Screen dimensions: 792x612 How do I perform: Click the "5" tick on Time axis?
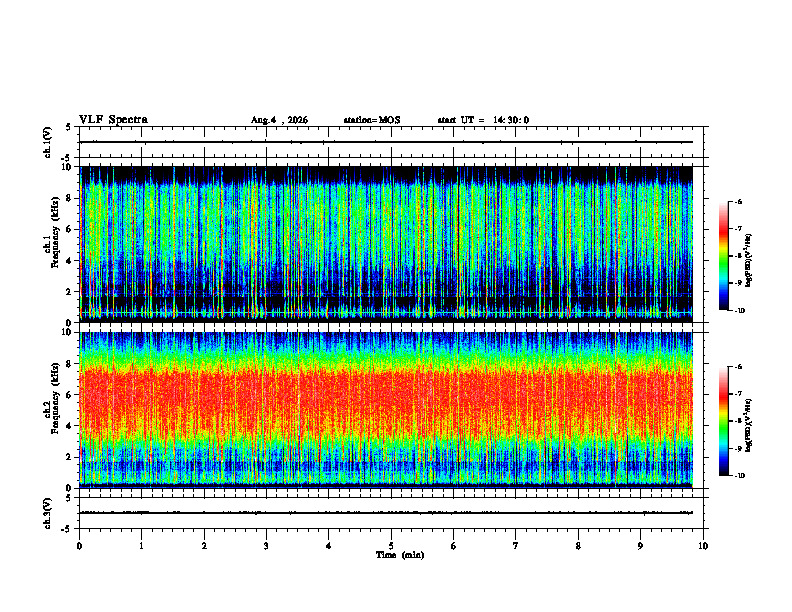pyautogui.click(x=391, y=546)
